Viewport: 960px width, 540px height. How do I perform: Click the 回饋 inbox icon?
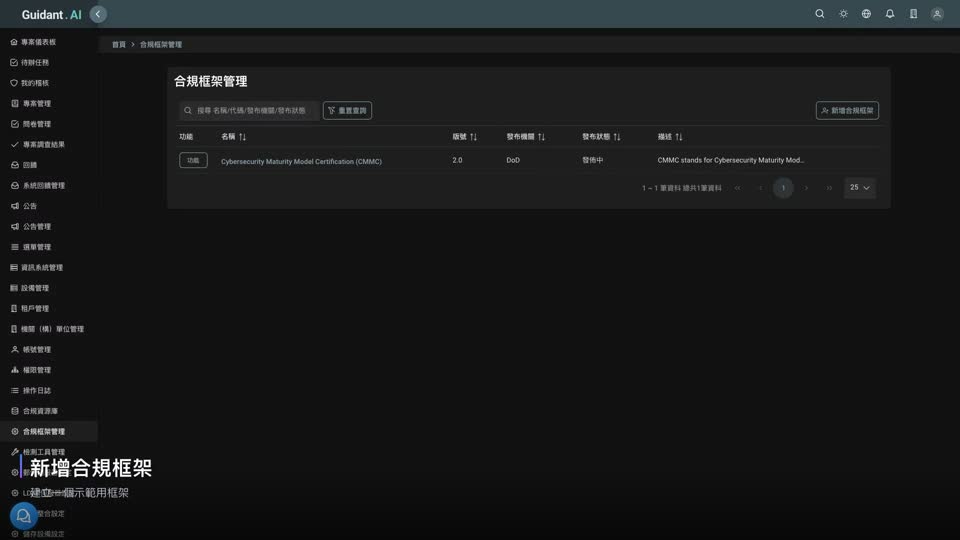click(x=15, y=165)
